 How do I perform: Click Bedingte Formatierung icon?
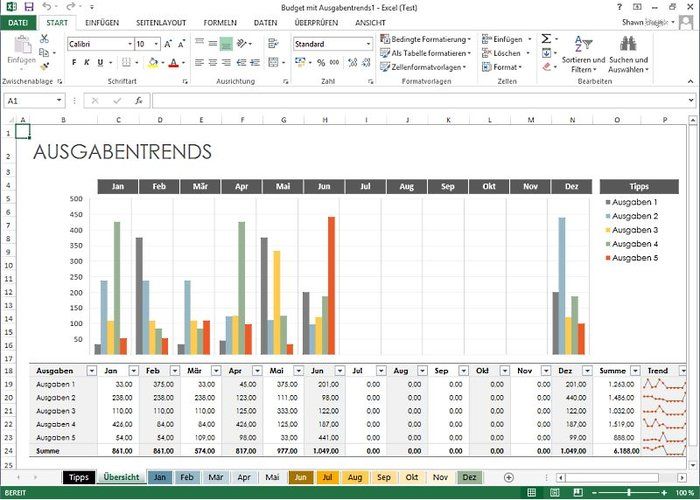pyautogui.click(x=385, y=39)
